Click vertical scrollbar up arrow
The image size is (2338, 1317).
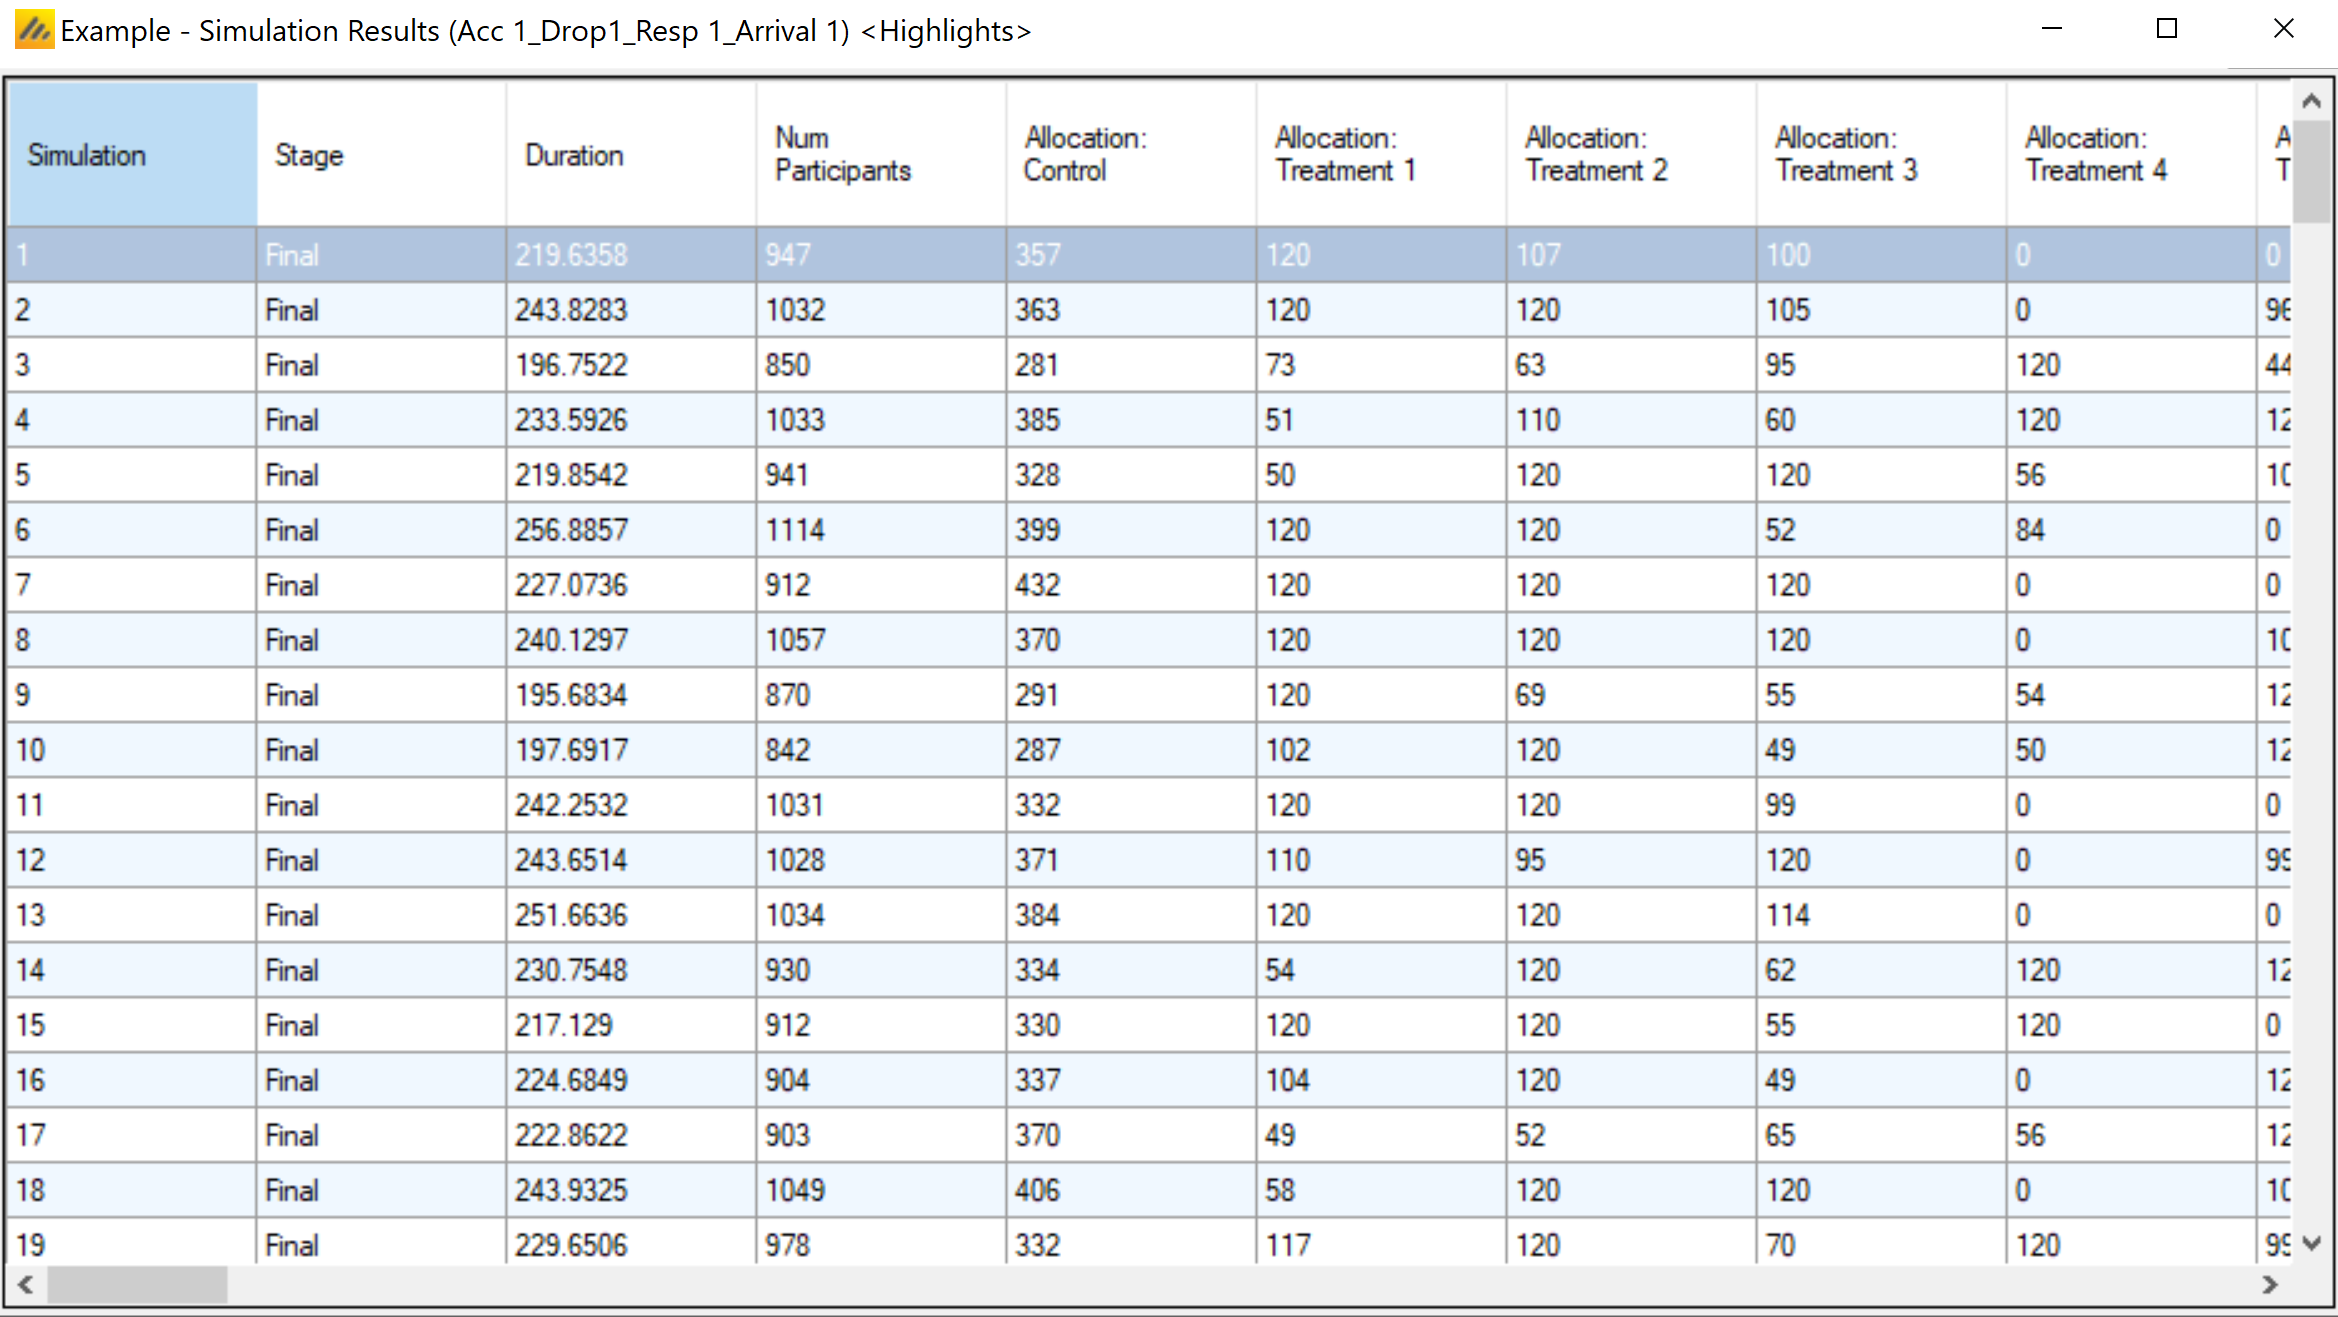2311,101
